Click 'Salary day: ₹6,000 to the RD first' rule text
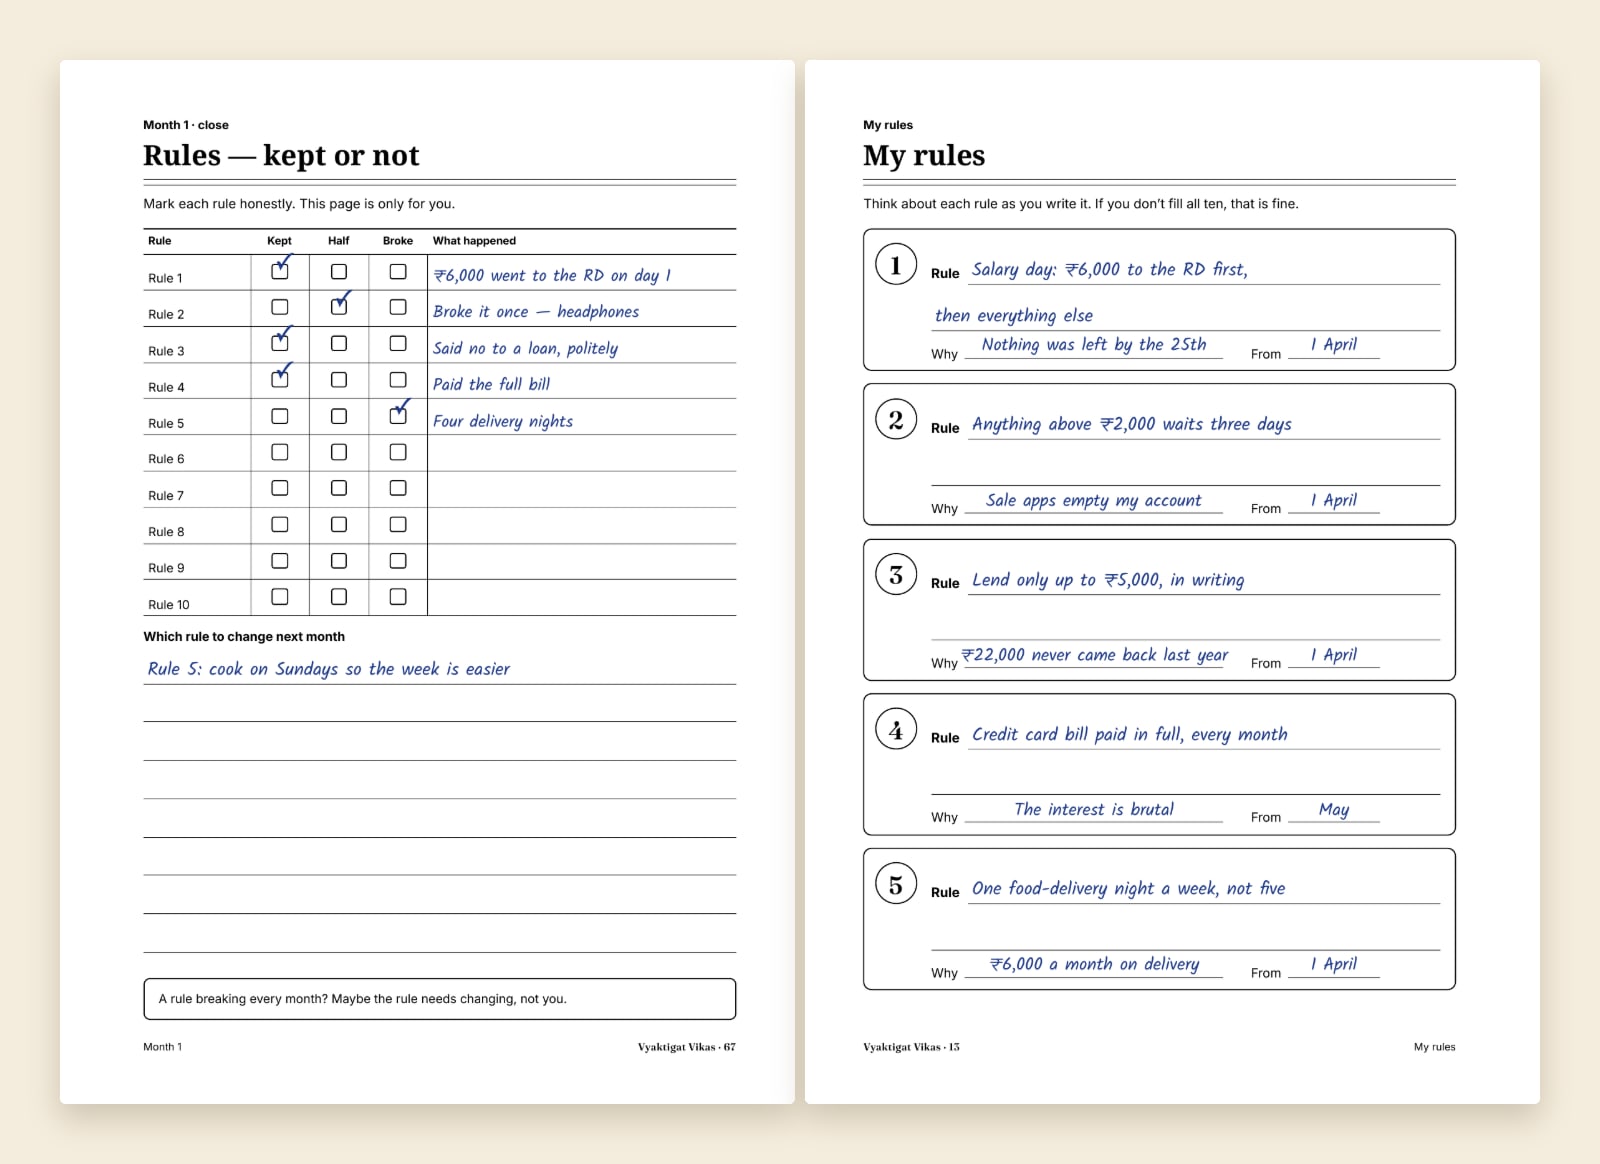This screenshot has height=1164, width=1600. point(1110,269)
